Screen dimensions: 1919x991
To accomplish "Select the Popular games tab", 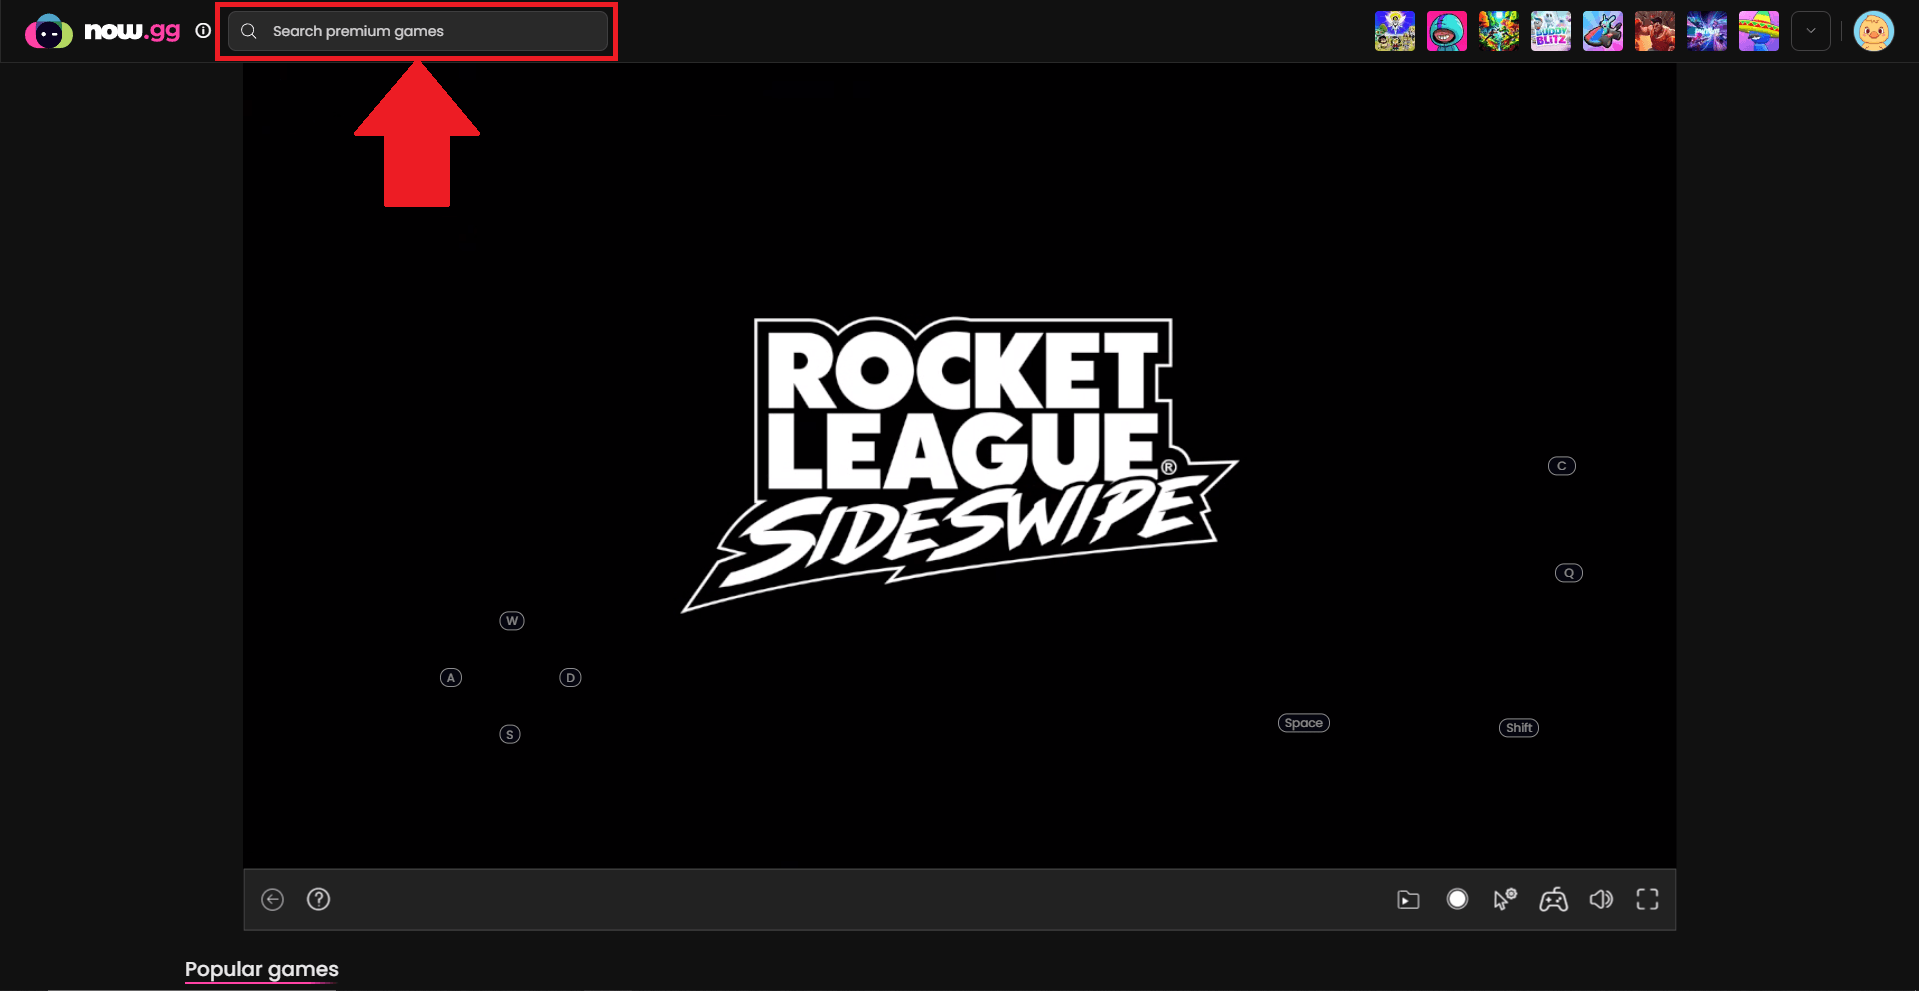I will point(262,969).
